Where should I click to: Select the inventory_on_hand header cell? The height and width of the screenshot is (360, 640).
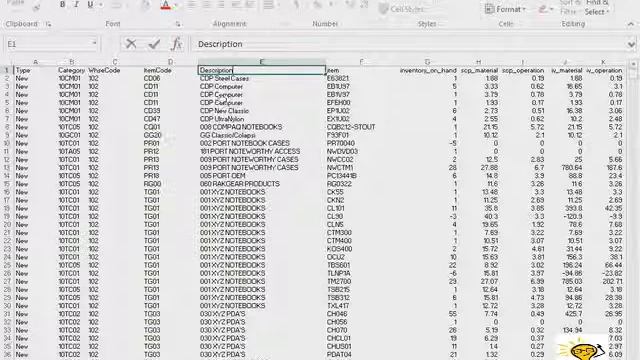pos(427,70)
